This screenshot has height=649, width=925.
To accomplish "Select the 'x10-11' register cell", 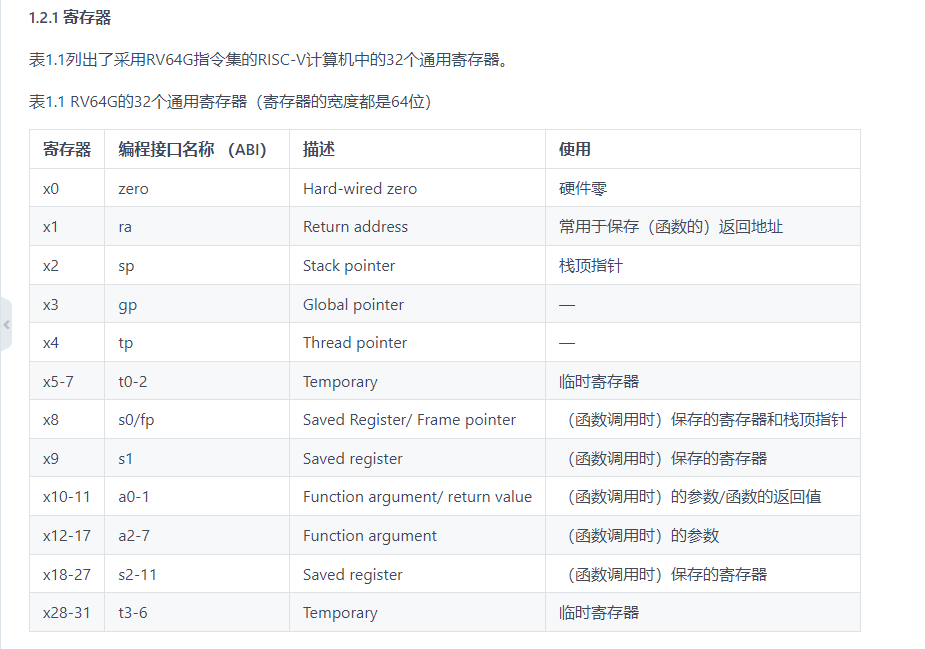I will point(67,497).
